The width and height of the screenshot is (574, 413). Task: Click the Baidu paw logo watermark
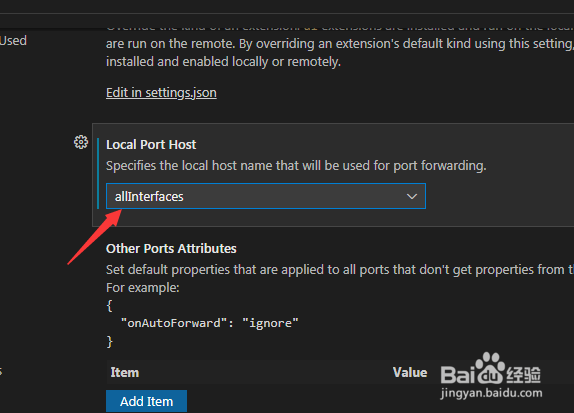click(x=490, y=368)
